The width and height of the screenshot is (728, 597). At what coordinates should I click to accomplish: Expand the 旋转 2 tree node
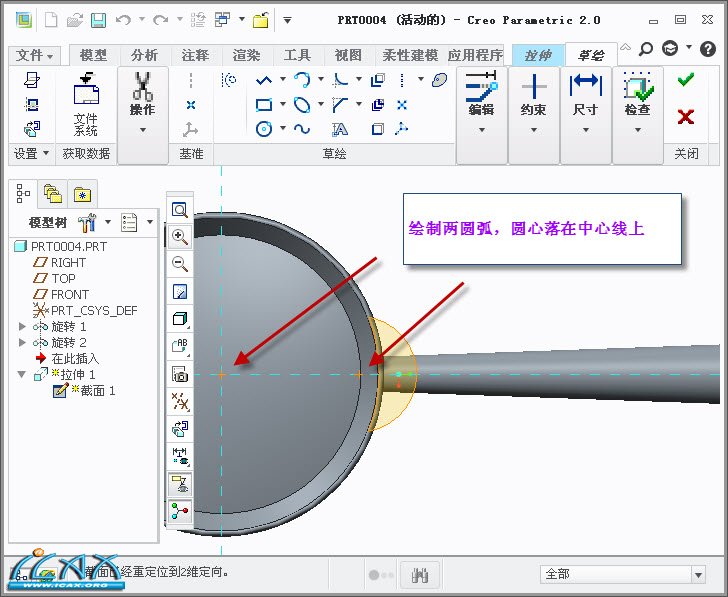(22, 342)
